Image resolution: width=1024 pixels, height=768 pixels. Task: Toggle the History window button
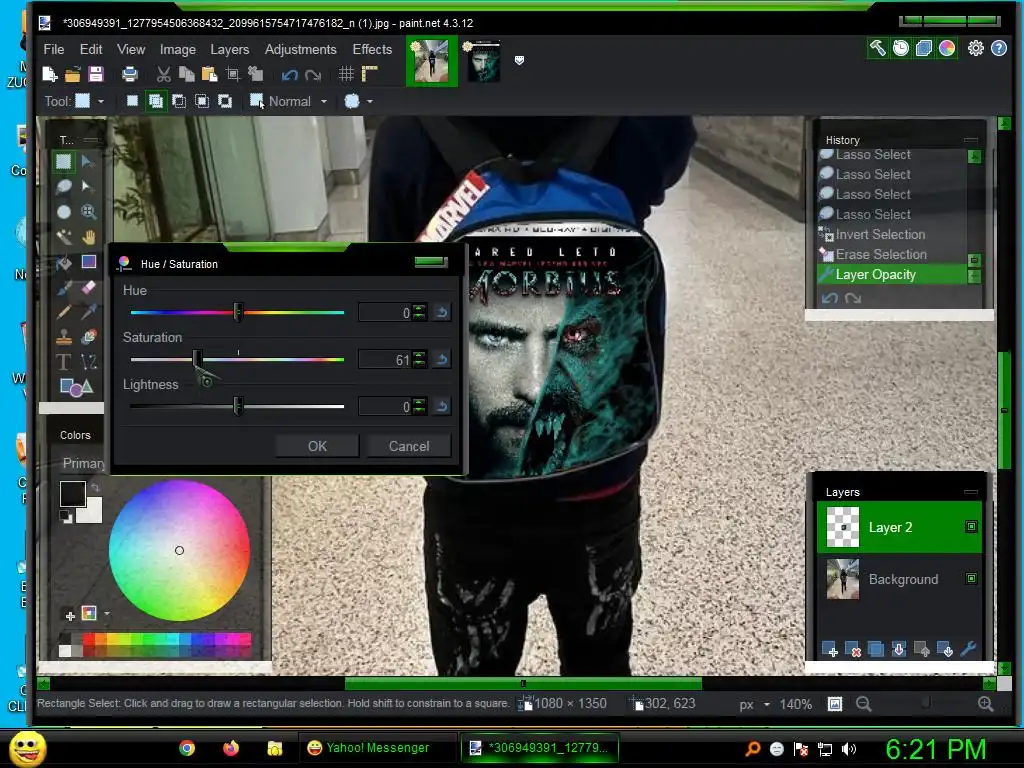pos(901,48)
